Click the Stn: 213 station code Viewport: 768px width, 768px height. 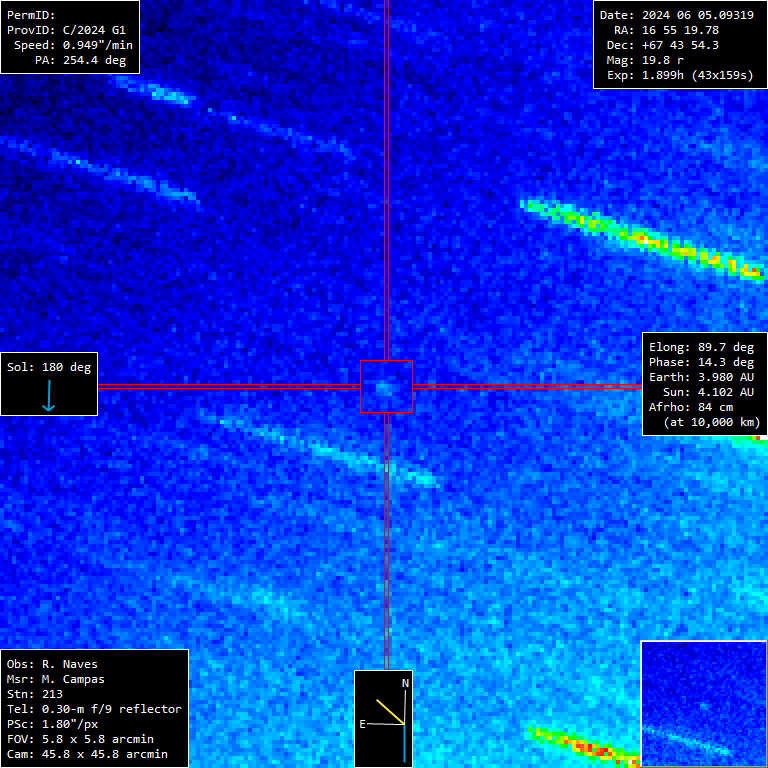point(34,694)
